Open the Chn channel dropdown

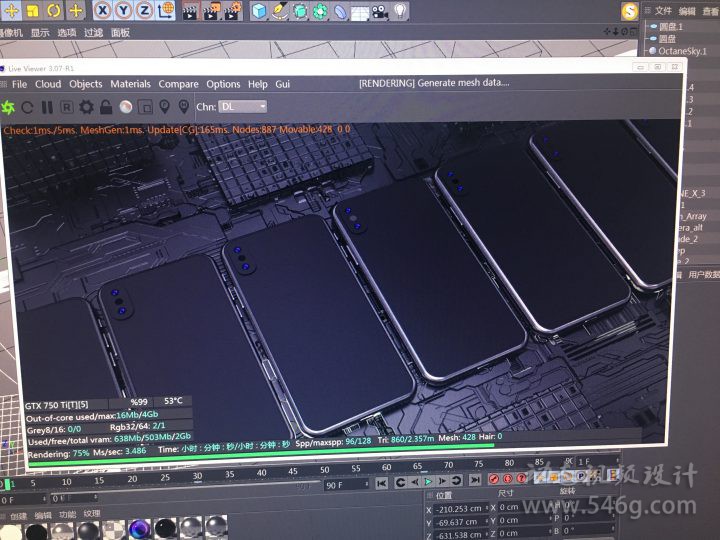pyautogui.click(x=243, y=106)
